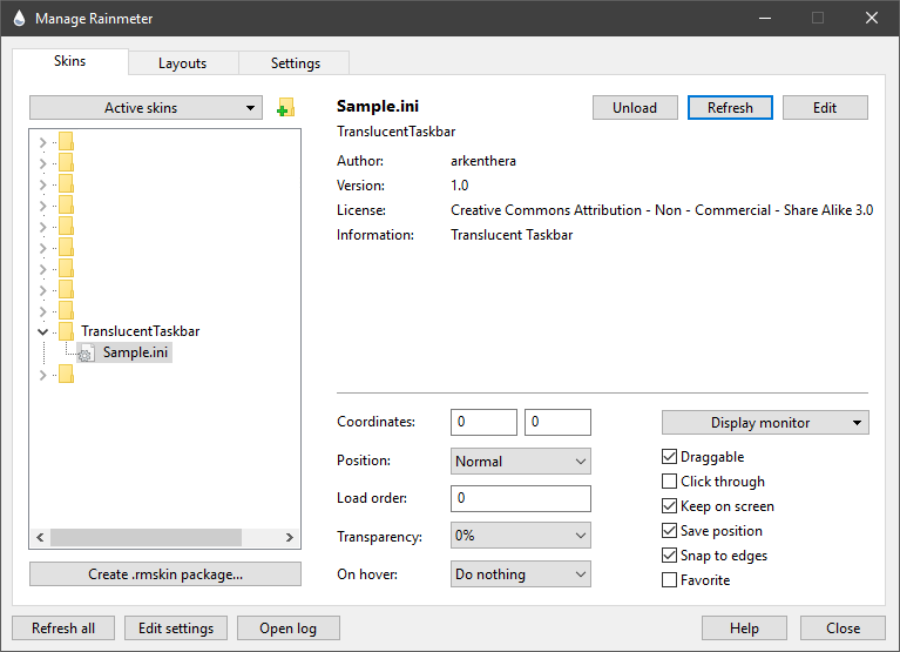
Task: Click the TranslucentTaskbar folder icon
Action: [x=66, y=331]
